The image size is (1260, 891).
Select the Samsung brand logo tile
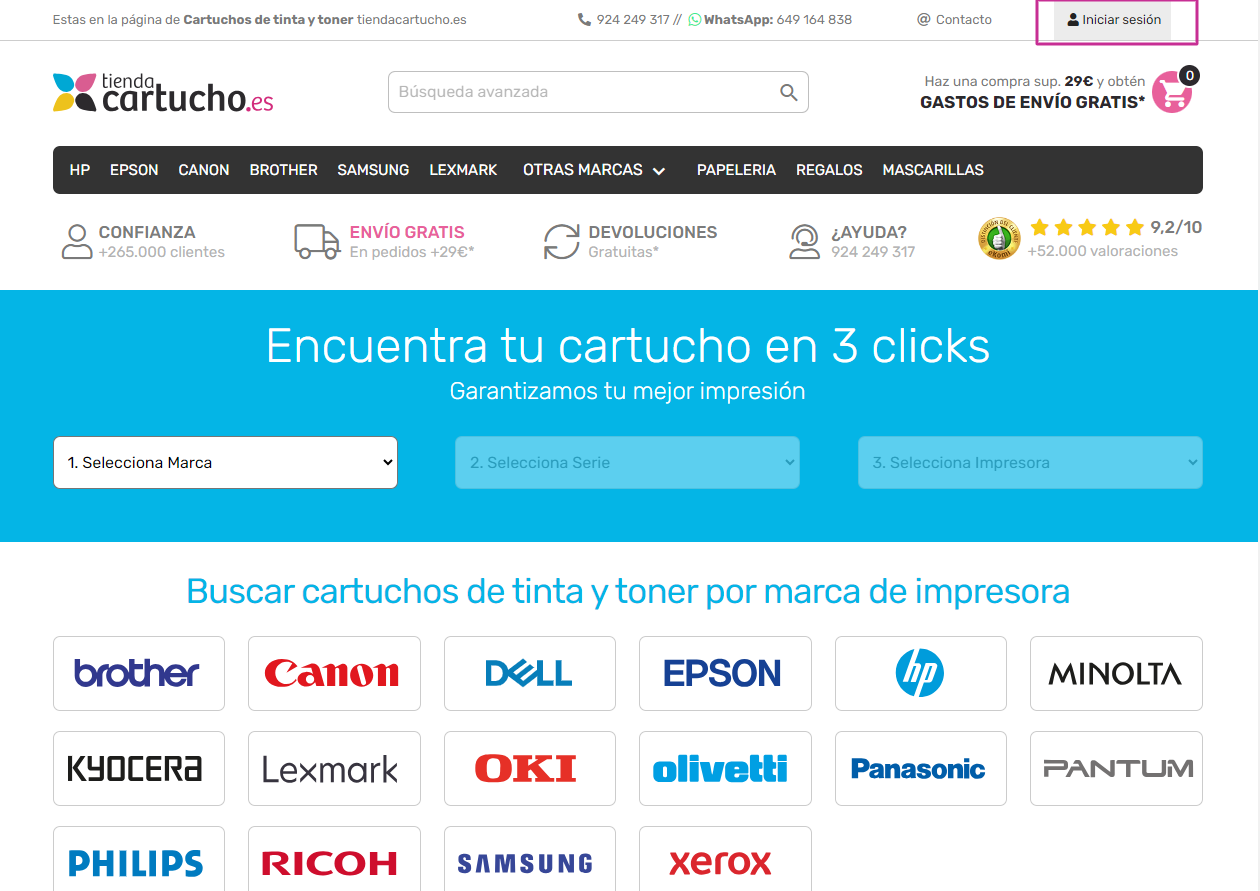click(x=530, y=859)
